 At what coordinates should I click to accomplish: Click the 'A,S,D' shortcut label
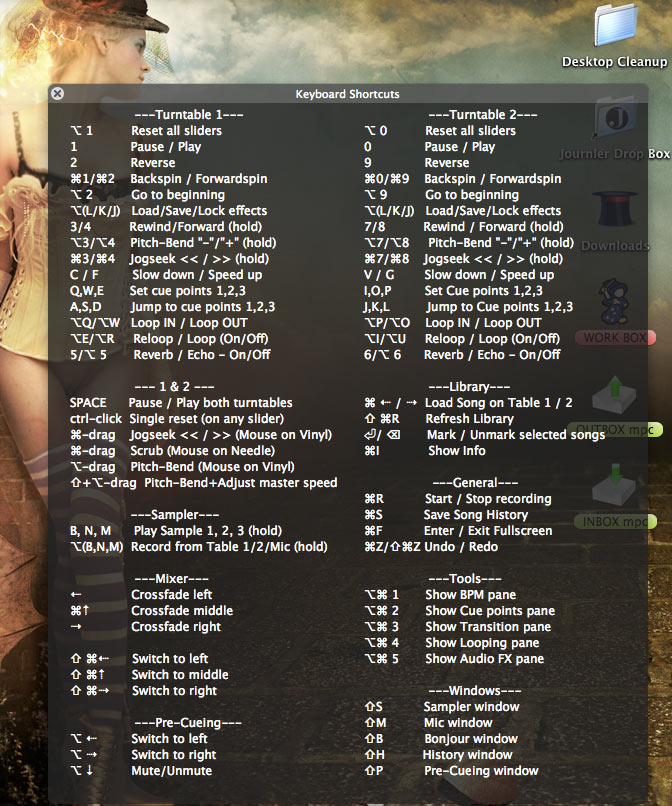pos(85,307)
